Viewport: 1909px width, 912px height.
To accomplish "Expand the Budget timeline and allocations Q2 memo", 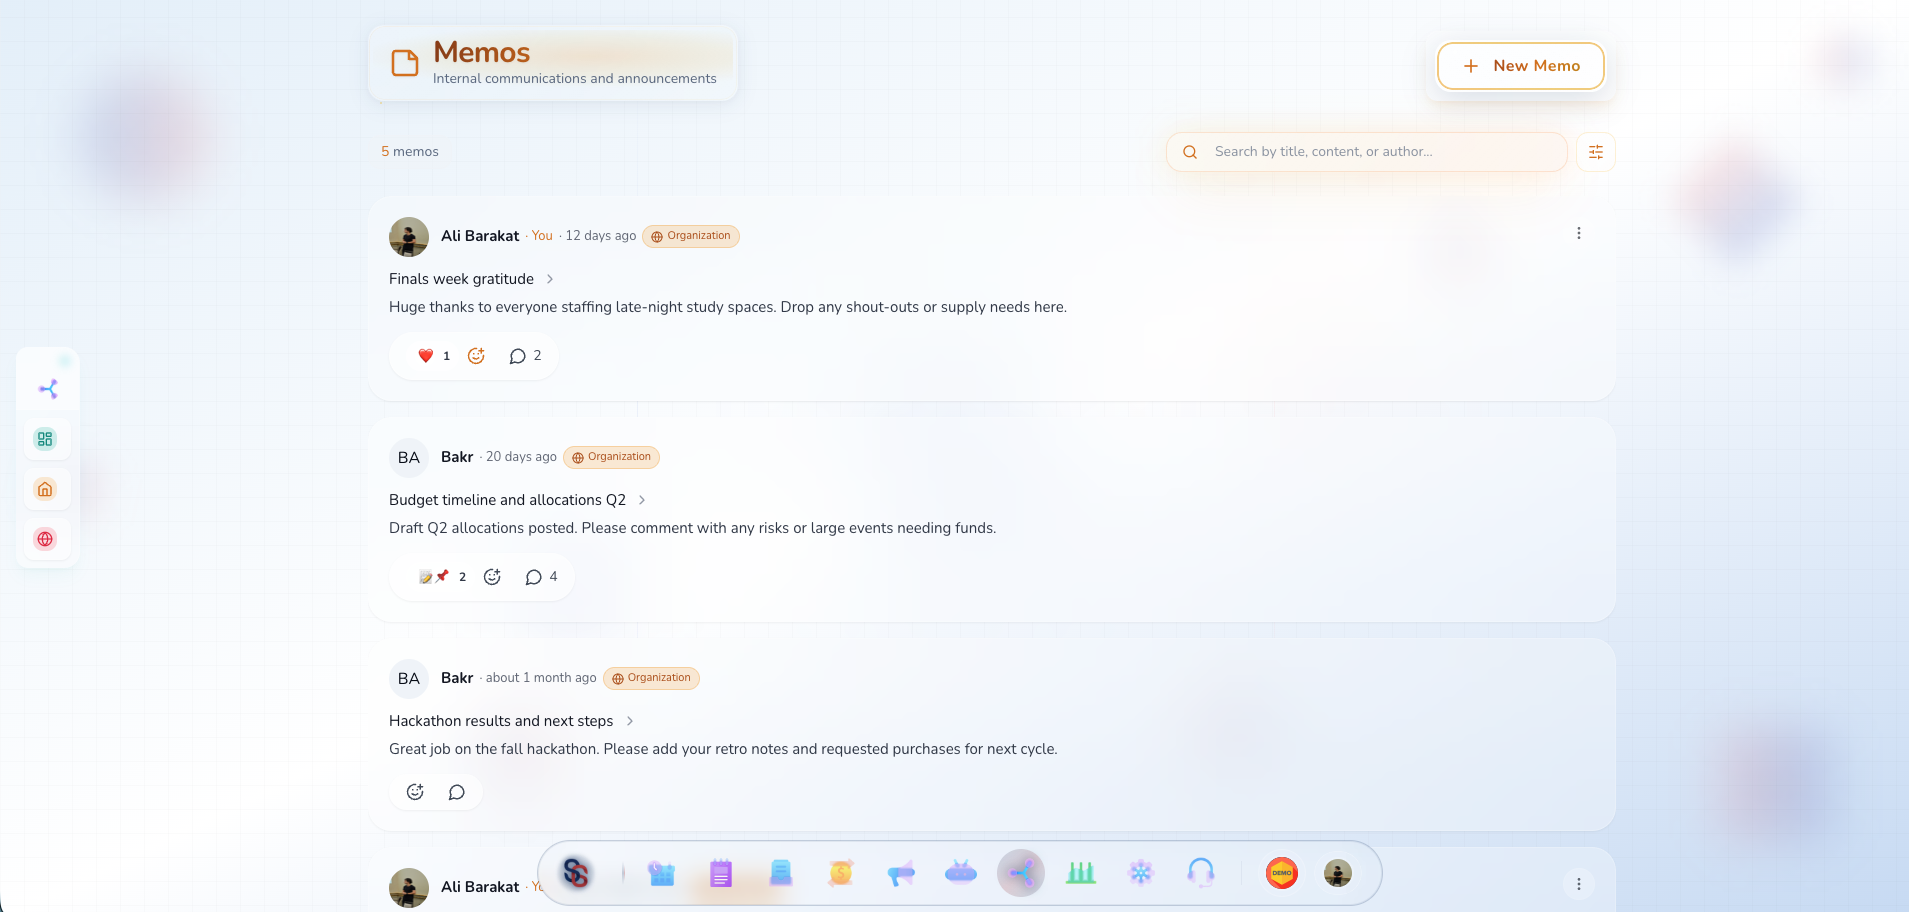I will point(641,499).
